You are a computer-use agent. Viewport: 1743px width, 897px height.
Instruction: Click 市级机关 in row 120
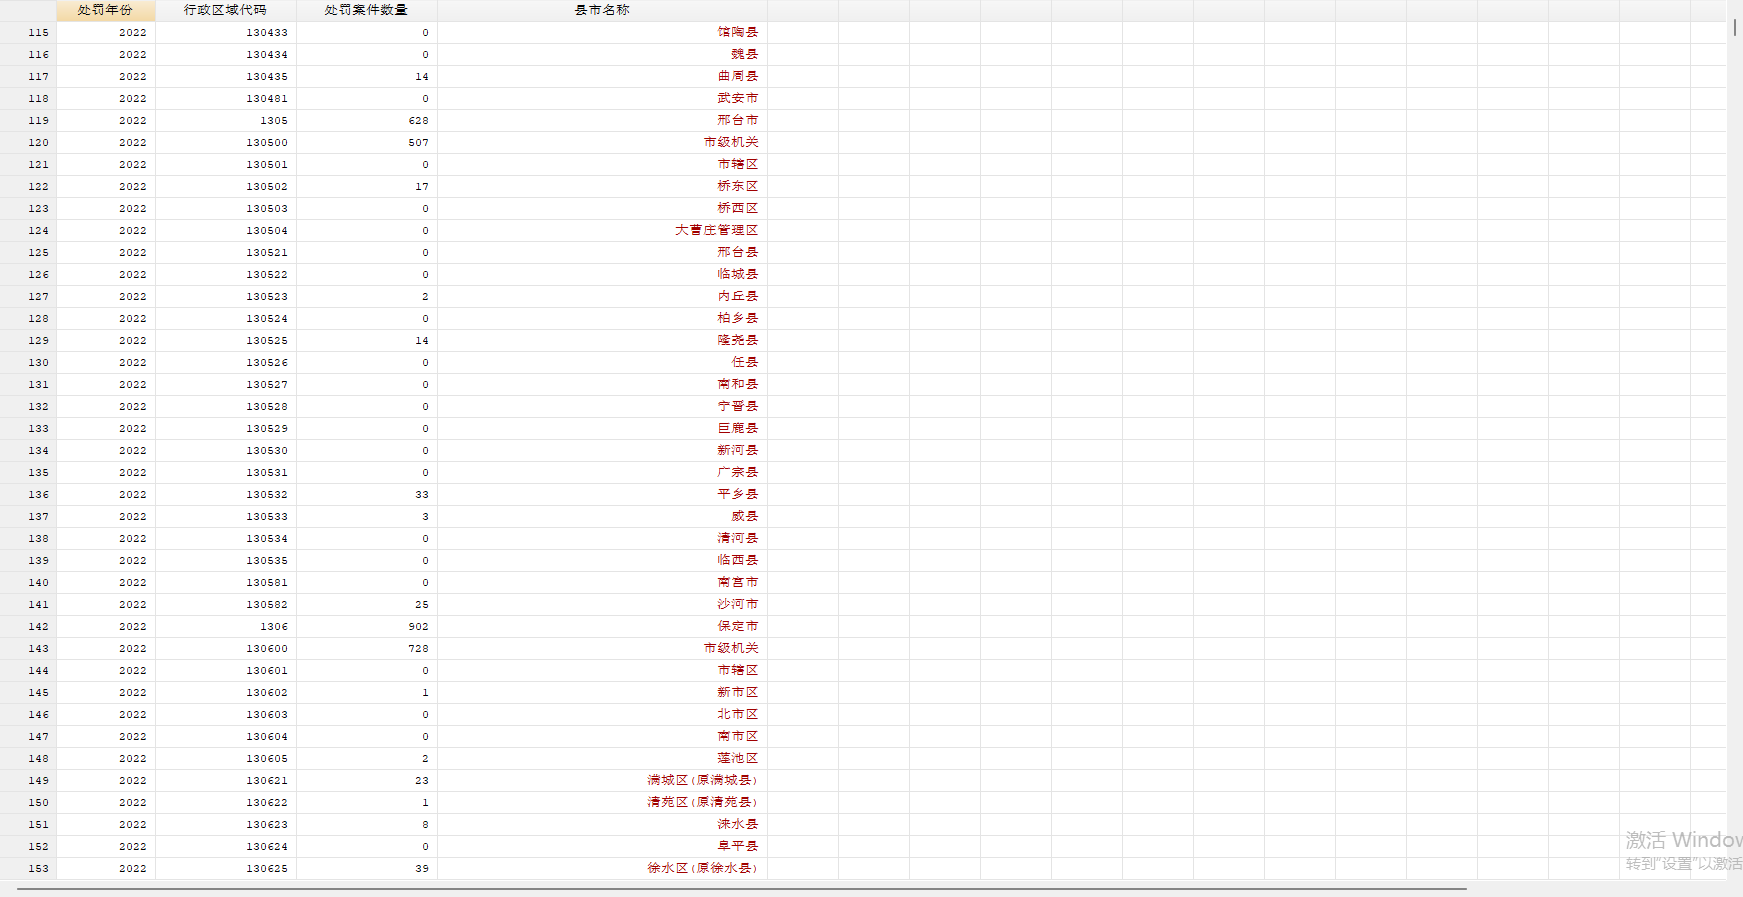pyautogui.click(x=602, y=143)
